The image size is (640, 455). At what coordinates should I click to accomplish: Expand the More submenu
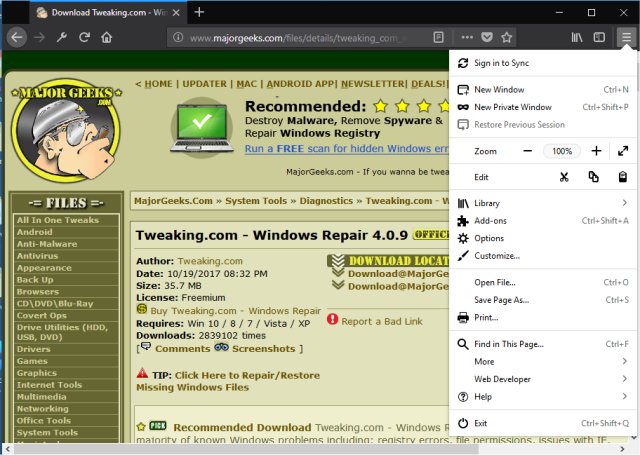pyautogui.click(x=543, y=362)
